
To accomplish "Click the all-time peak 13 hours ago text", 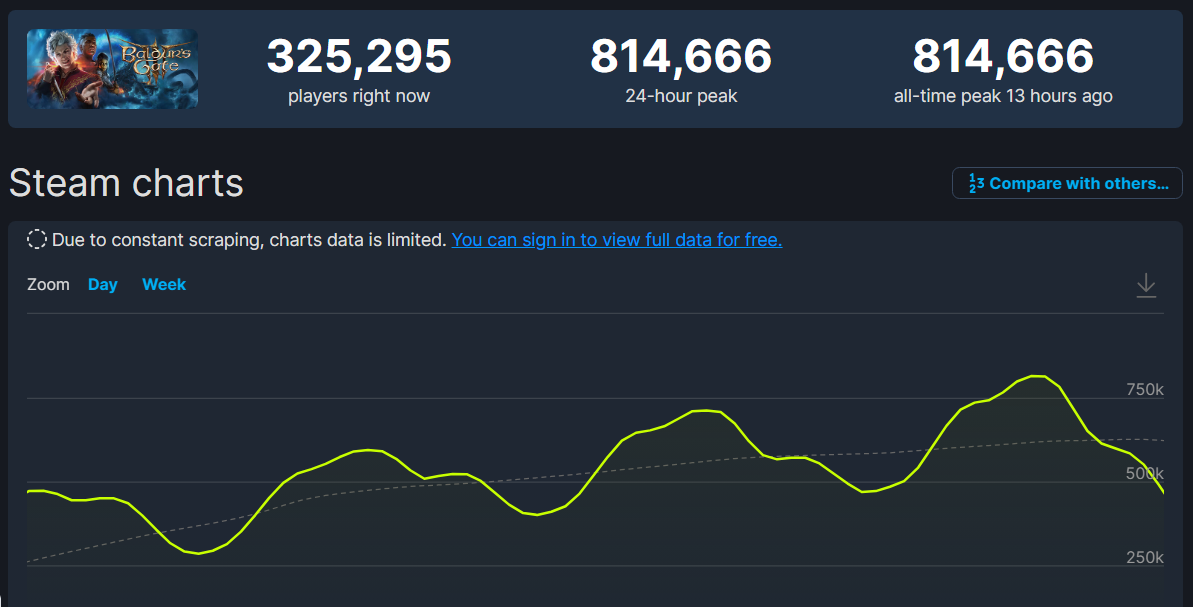I will (x=1003, y=96).
